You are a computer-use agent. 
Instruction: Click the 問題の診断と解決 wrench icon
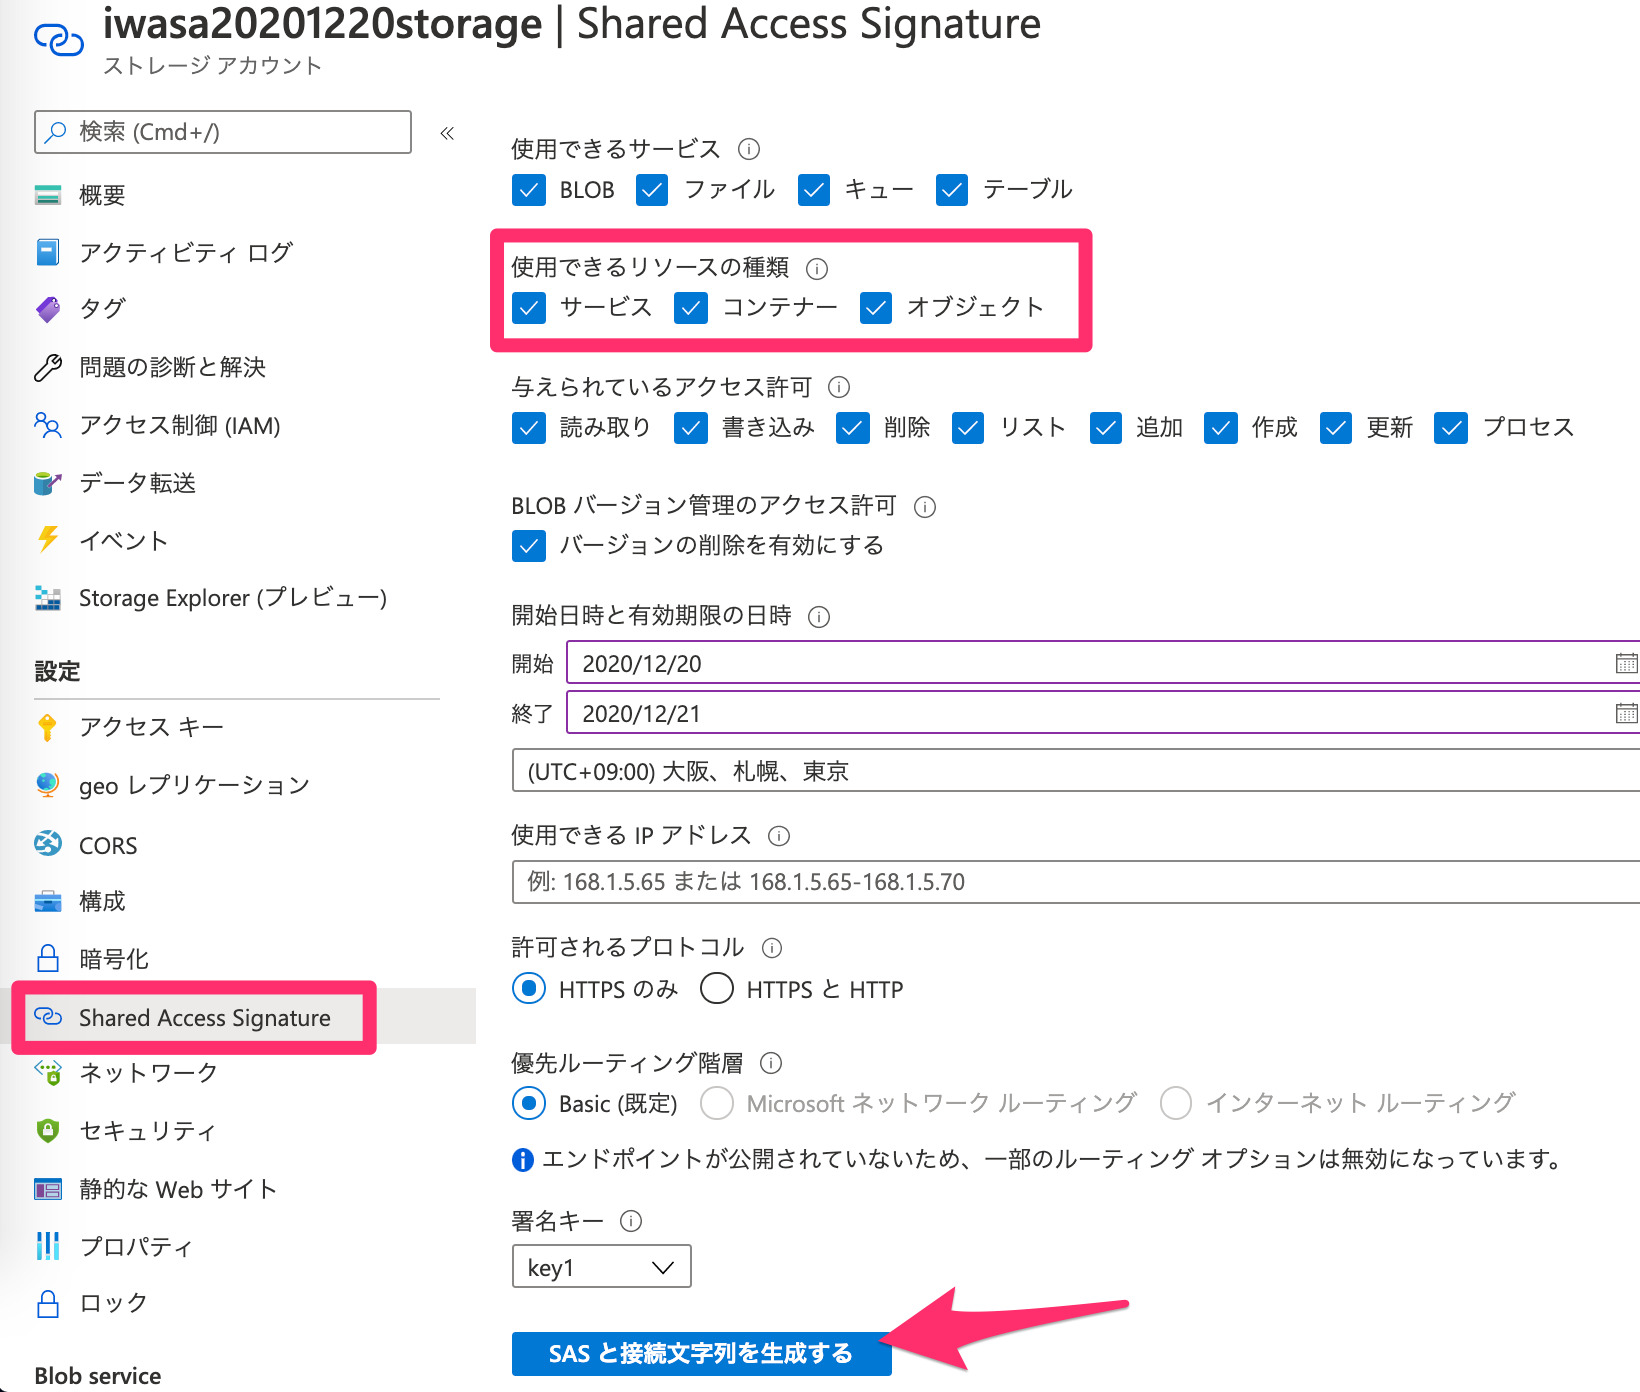(x=47, y=367)
